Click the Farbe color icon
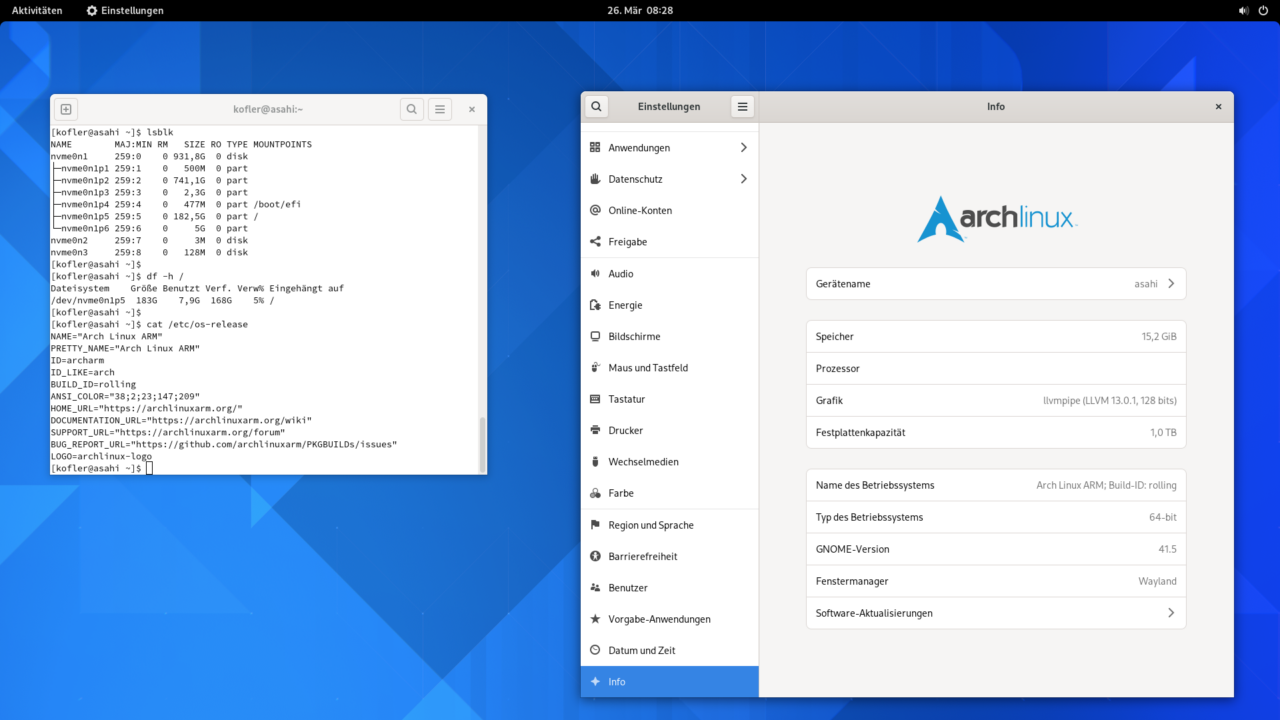Image resolution: width=1280 pixels, height=720 pixels. pyautogui.click(x=596, y=493)
